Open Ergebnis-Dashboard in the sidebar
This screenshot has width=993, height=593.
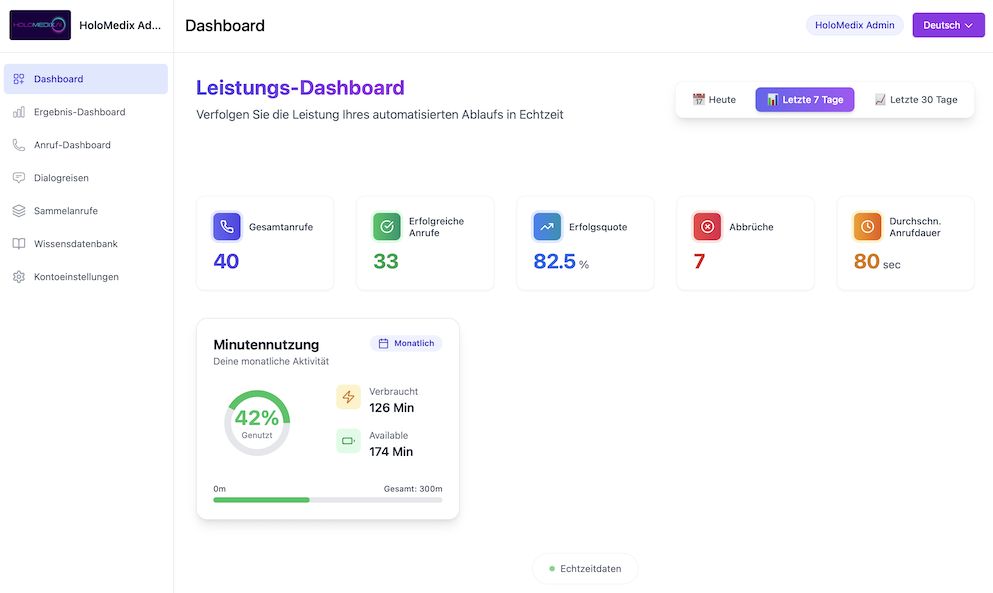(x=79, y=112)
